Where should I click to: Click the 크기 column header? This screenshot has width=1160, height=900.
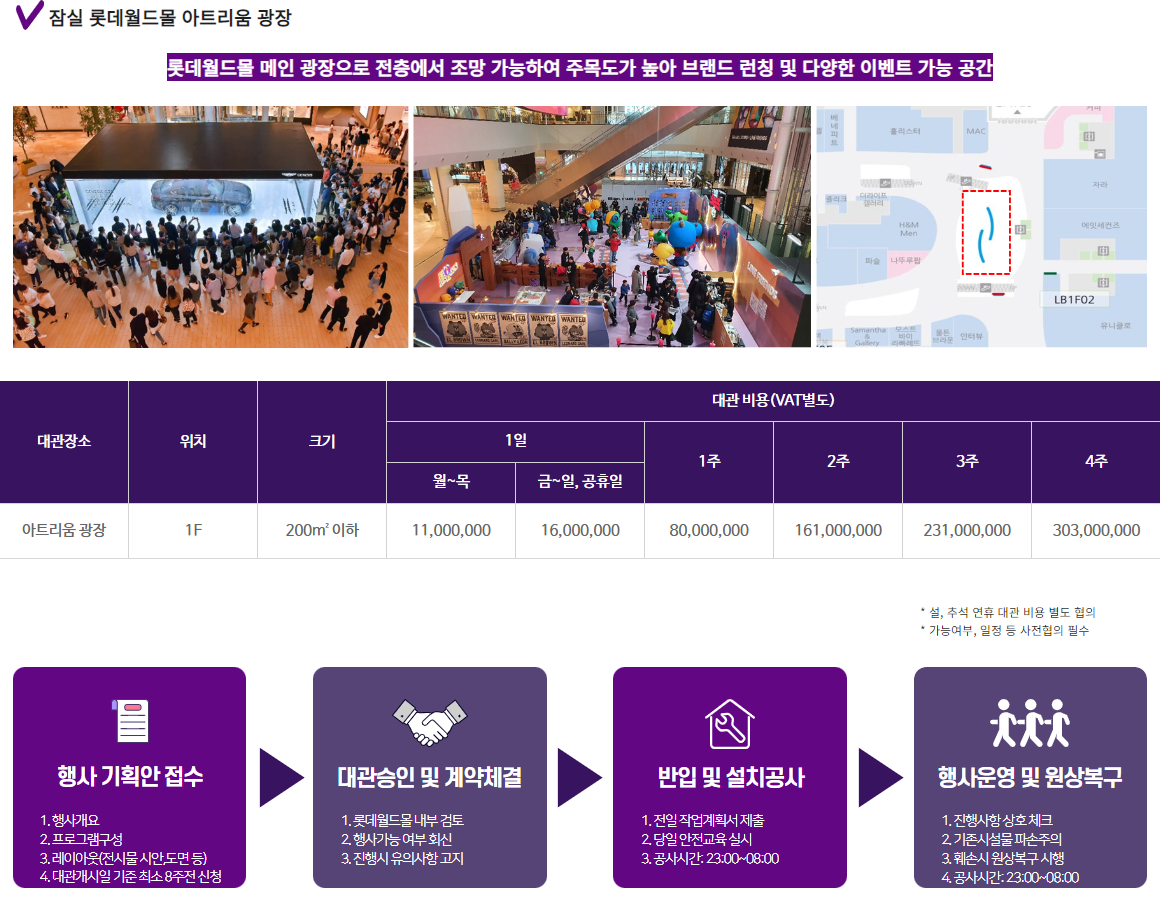[x=322, y=441]
